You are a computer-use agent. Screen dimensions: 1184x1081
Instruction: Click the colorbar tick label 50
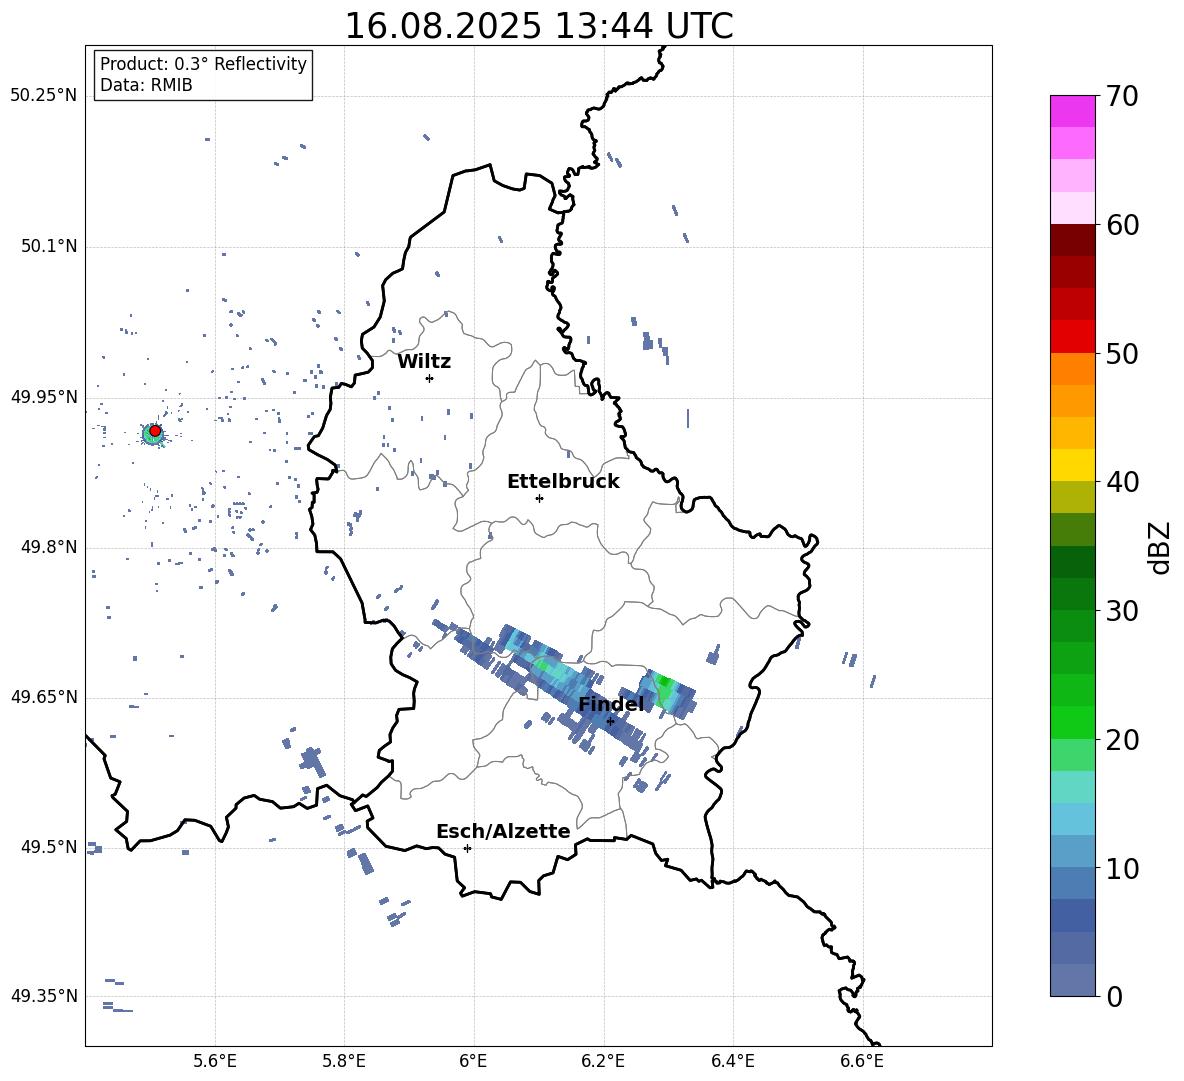click(1122, 353)
